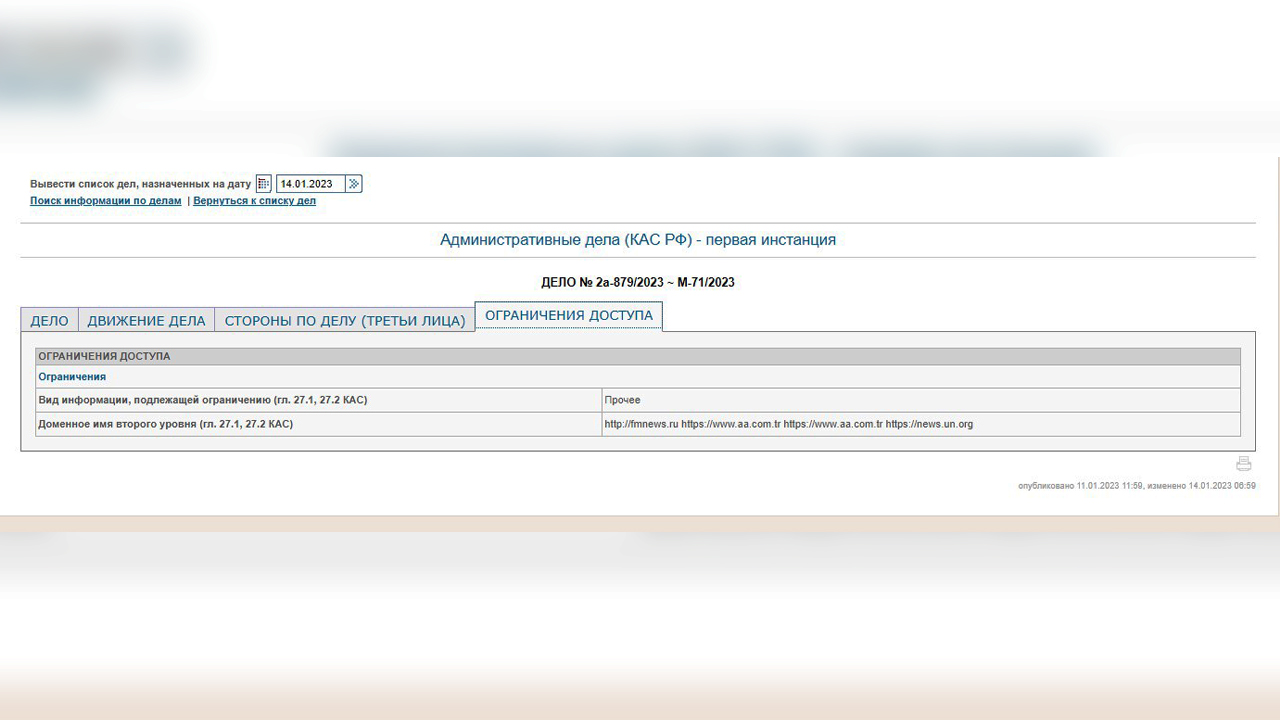Click the 'Прочее' value cell
This screenshot has width=1280, height=720.
pos(622,400)
